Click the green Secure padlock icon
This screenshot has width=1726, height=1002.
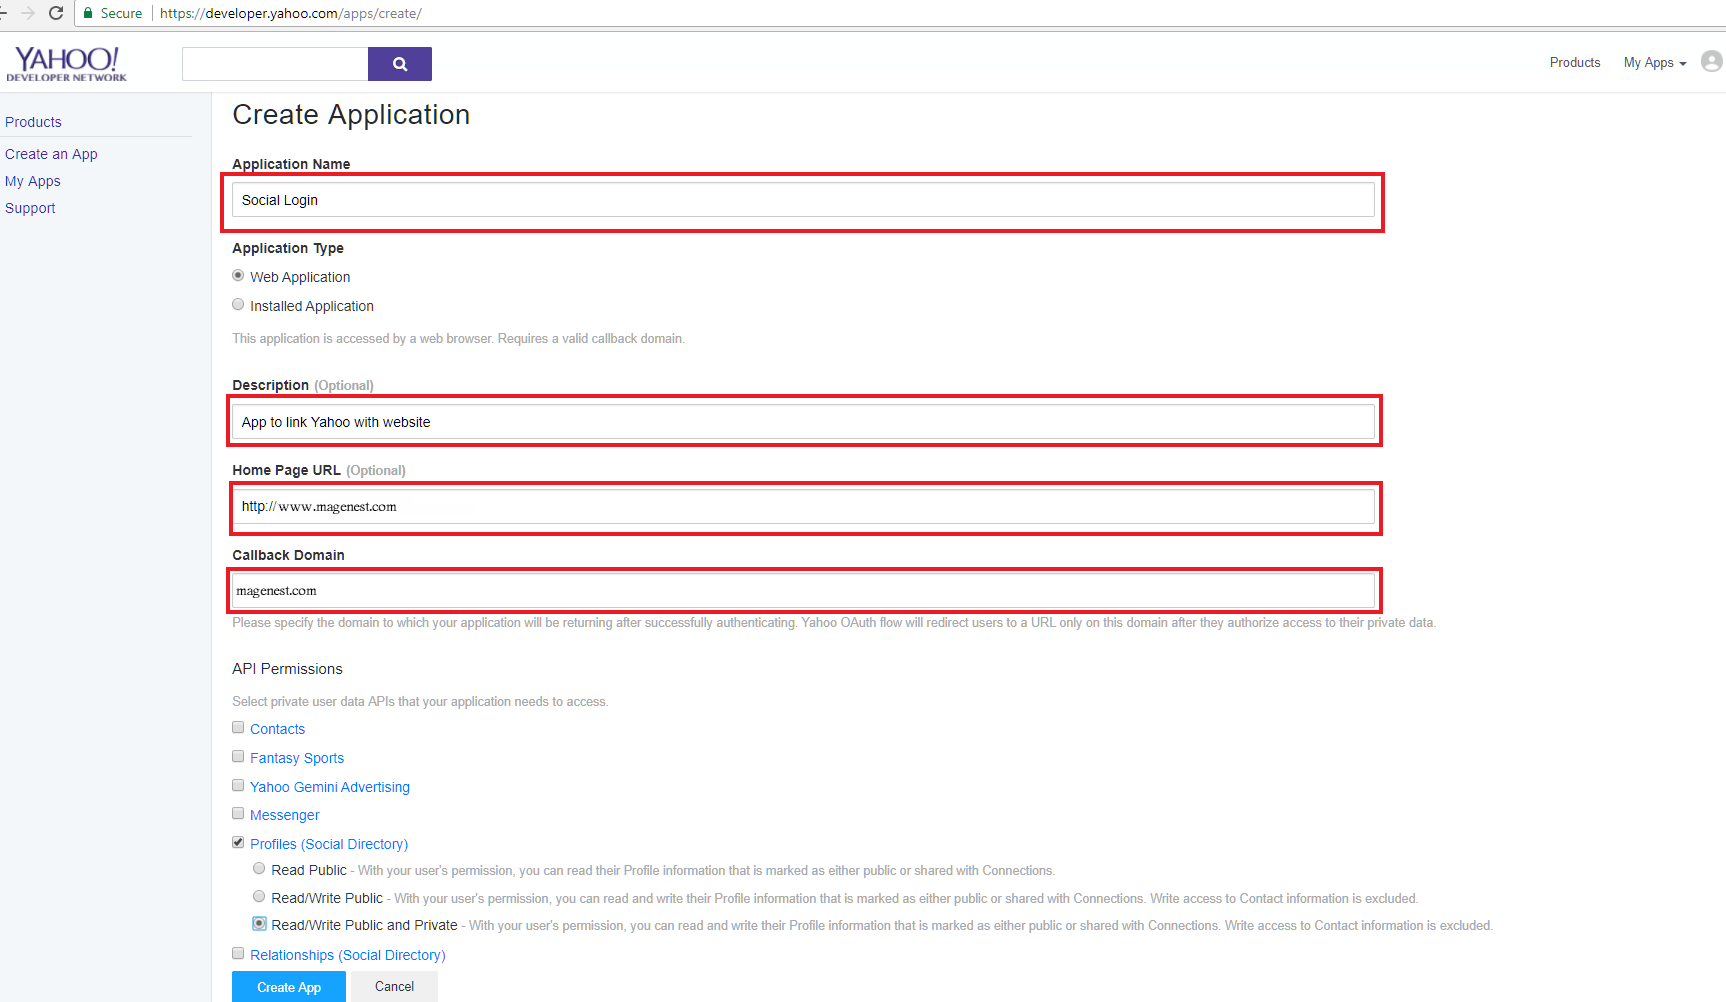click(x=88, y=13)
